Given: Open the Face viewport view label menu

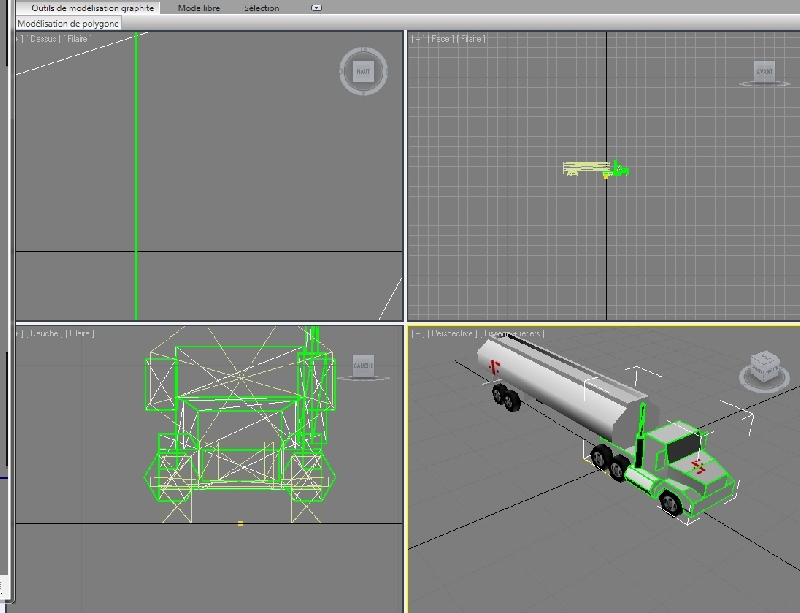Looking at the screenshot, I should click(441, 39).
